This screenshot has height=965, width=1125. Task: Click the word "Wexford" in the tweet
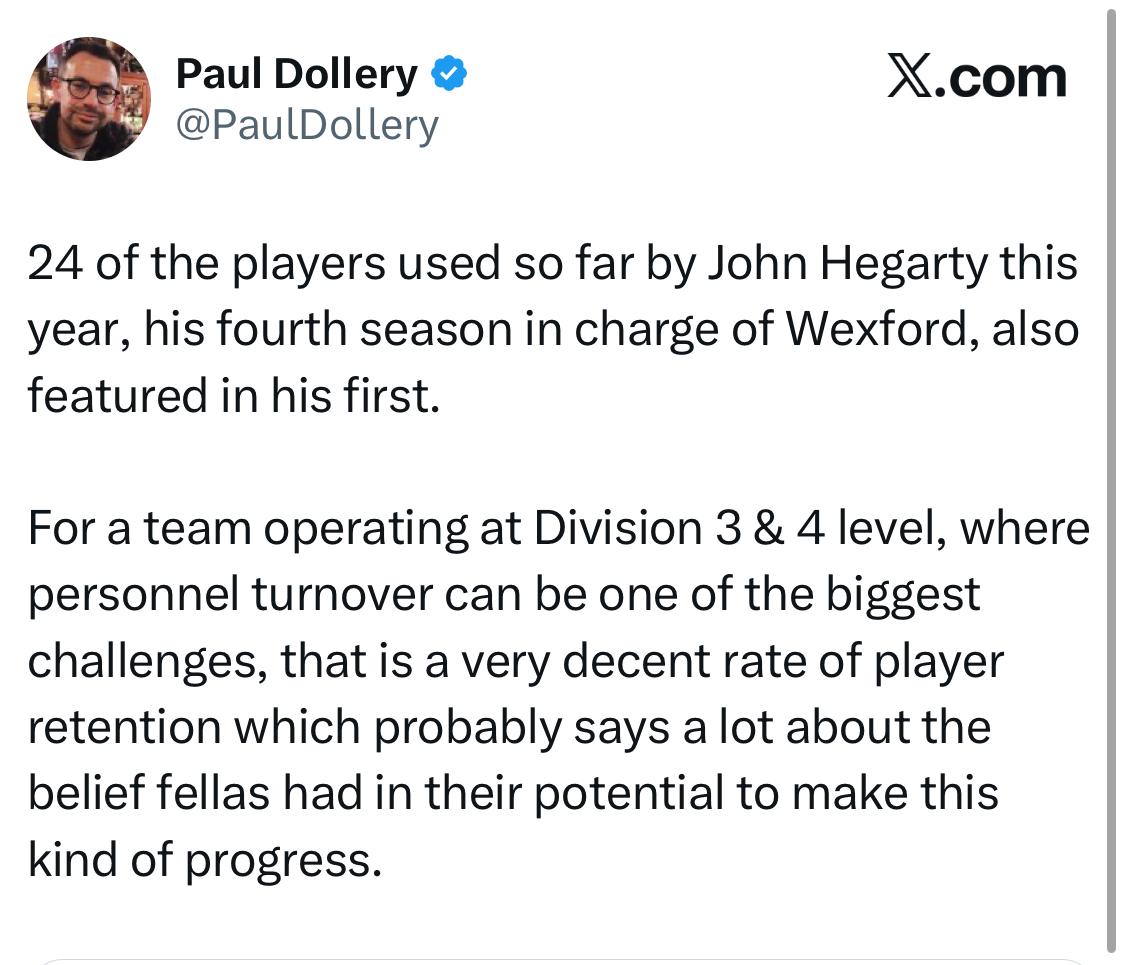[x=882, y=330]
